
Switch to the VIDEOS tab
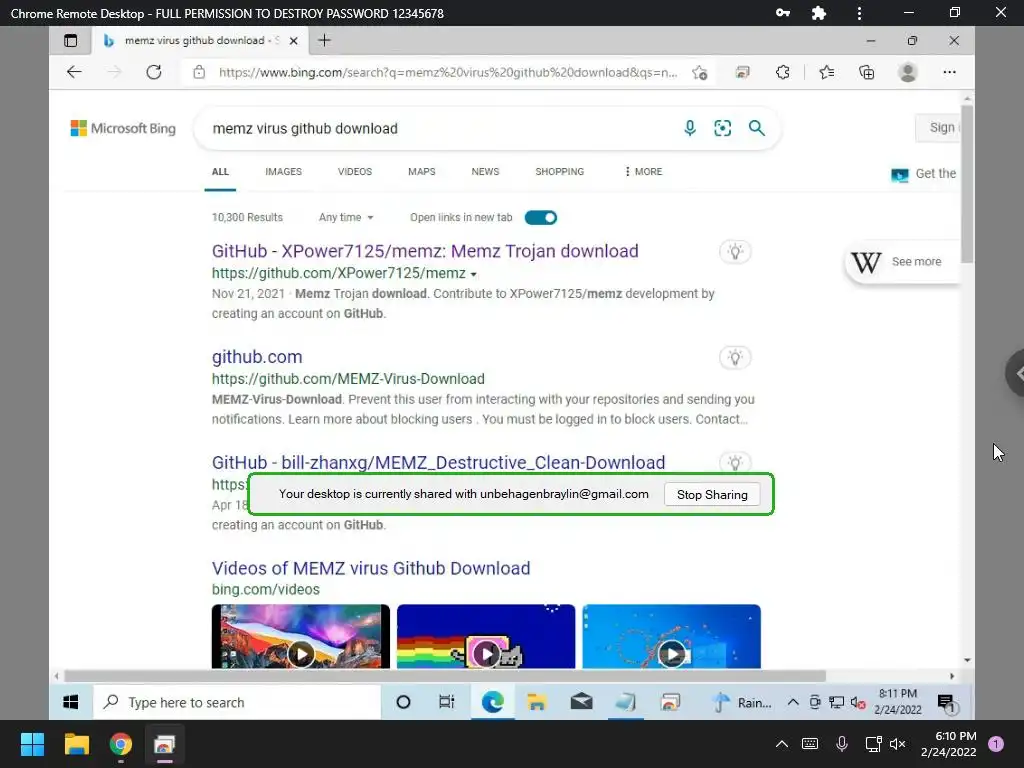pos(355,172)
